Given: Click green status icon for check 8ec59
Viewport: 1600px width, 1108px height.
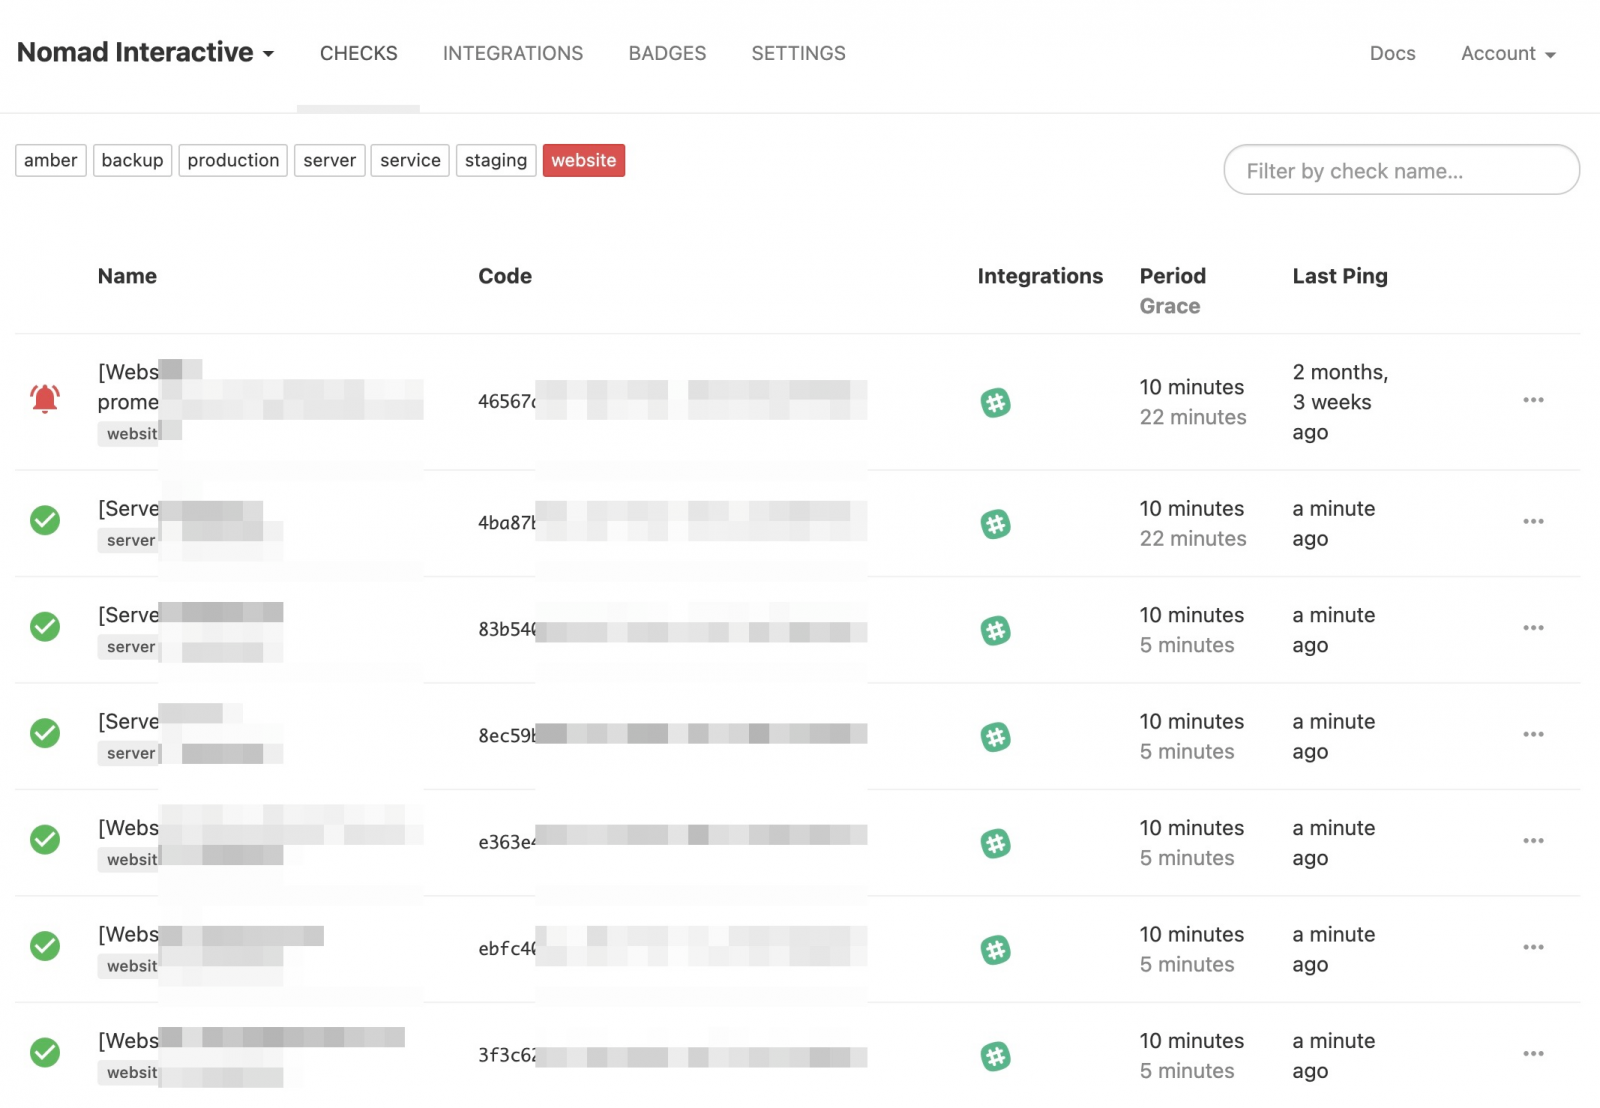Looking at the screenshot, I should coord(45,734).
